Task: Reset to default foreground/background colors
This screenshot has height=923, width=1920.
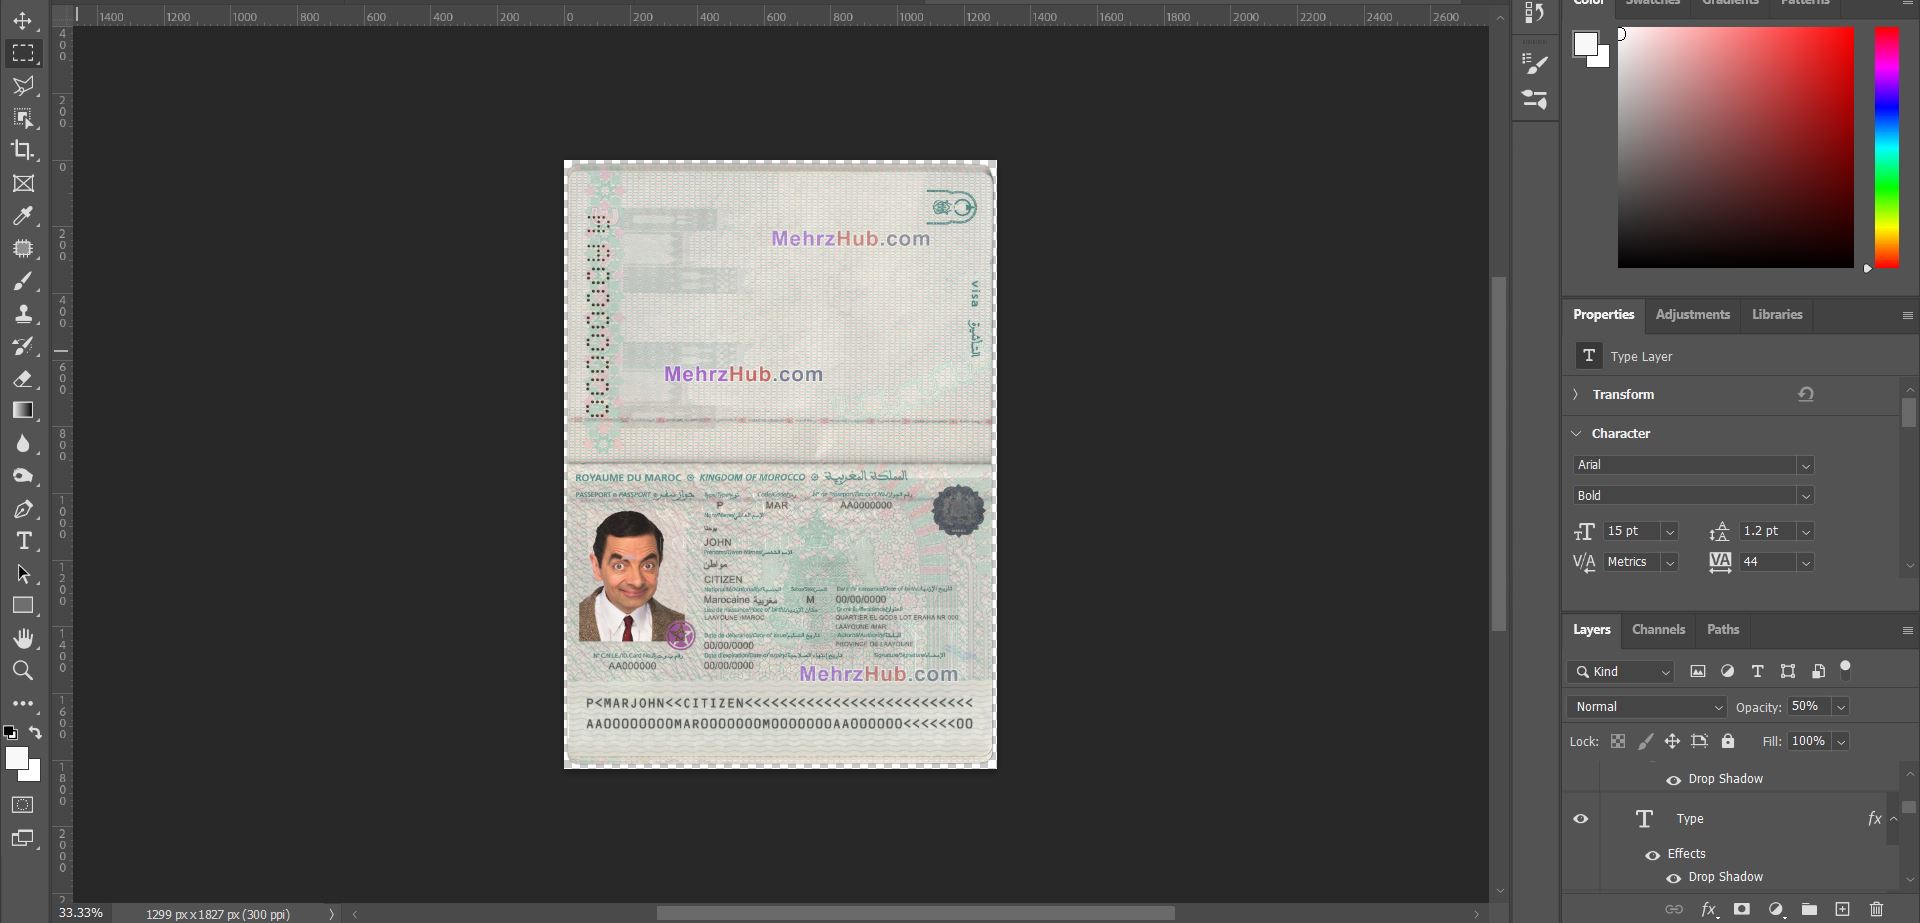Action: tap(10, 732)
